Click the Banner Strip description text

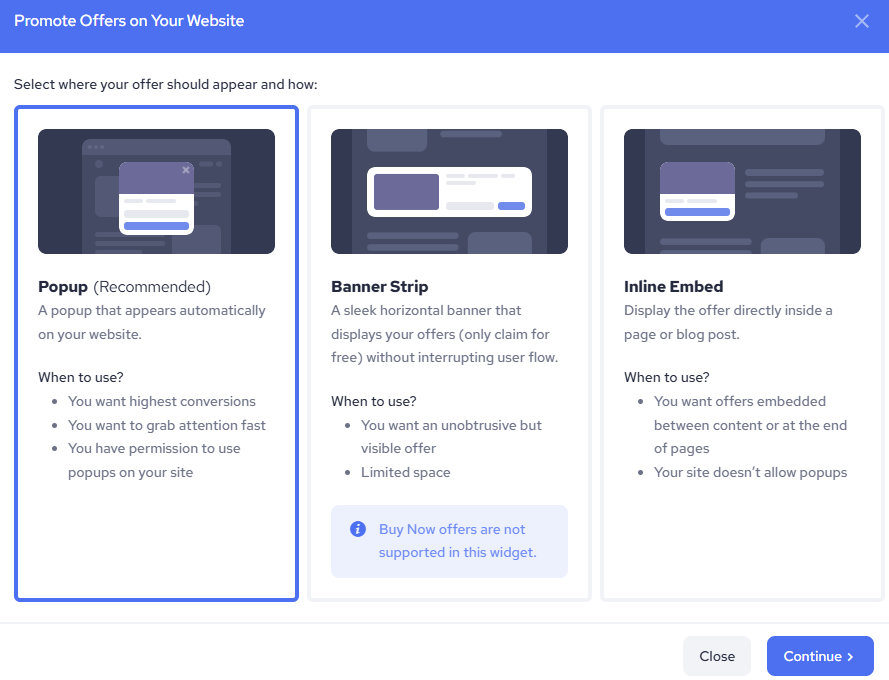[x=445, y=334]
